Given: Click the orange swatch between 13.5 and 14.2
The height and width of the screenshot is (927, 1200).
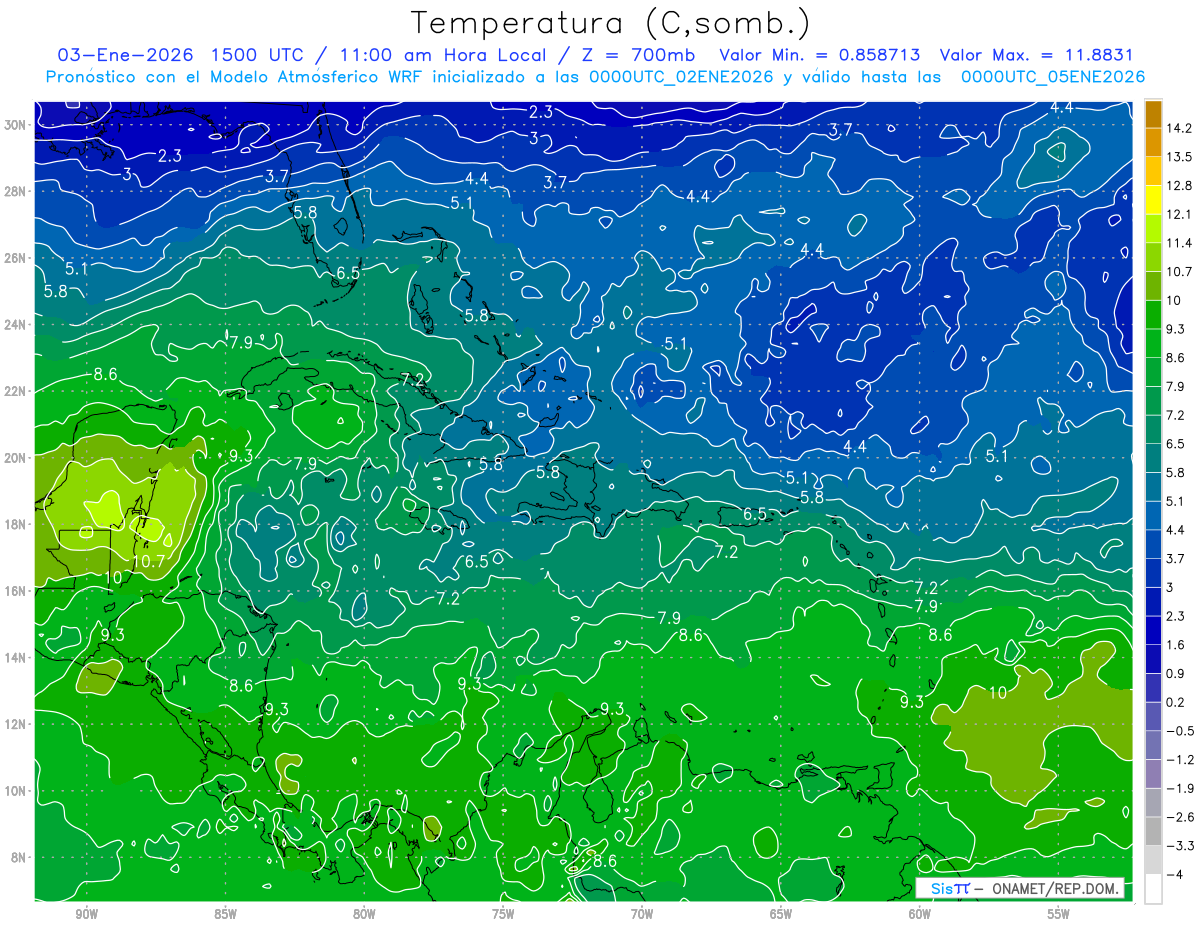Looking at the screenshot, I should point(1153,142).
